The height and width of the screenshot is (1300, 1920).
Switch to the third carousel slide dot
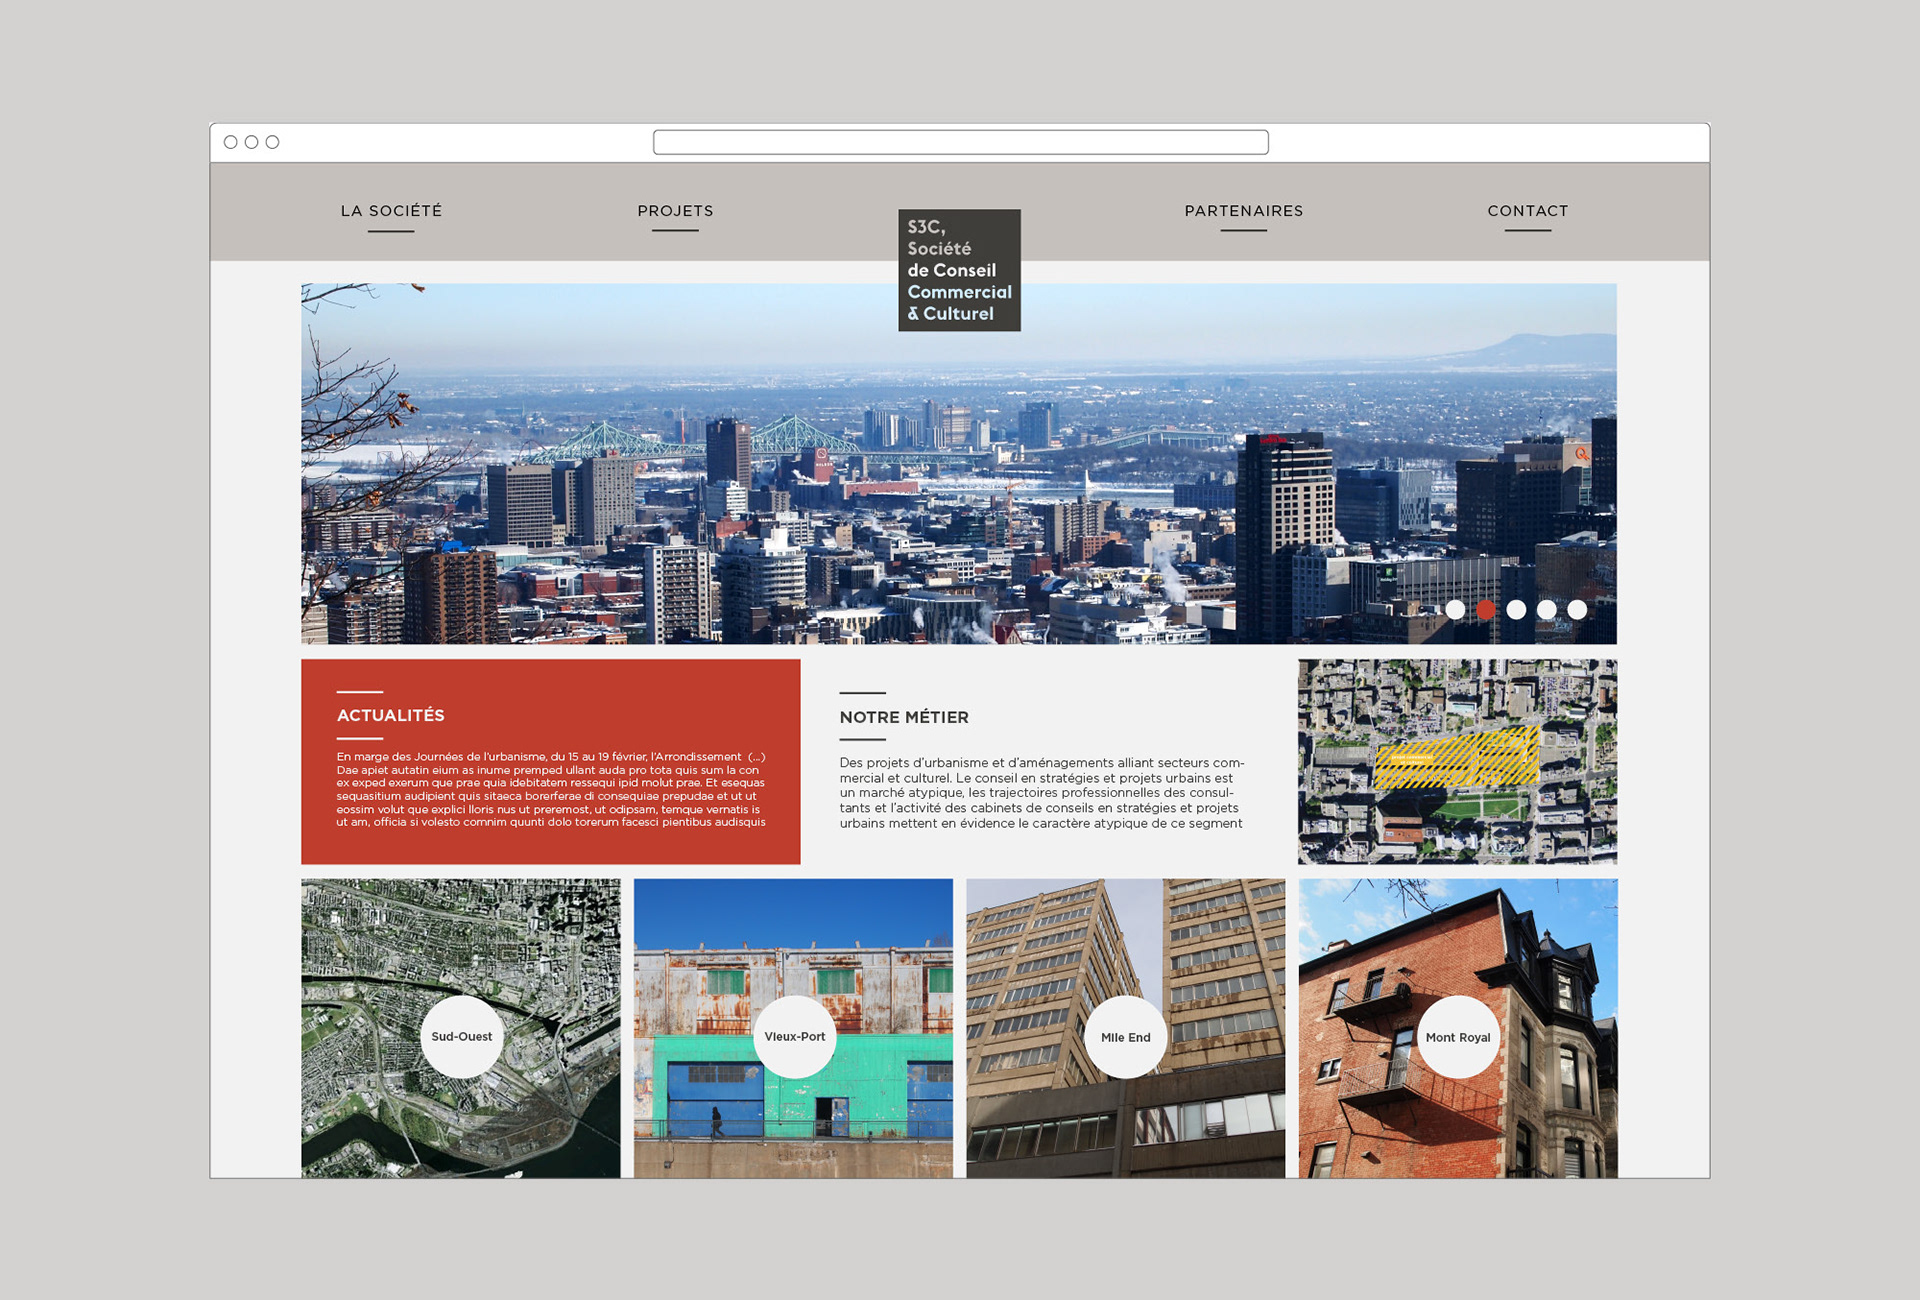[1516, 609]
